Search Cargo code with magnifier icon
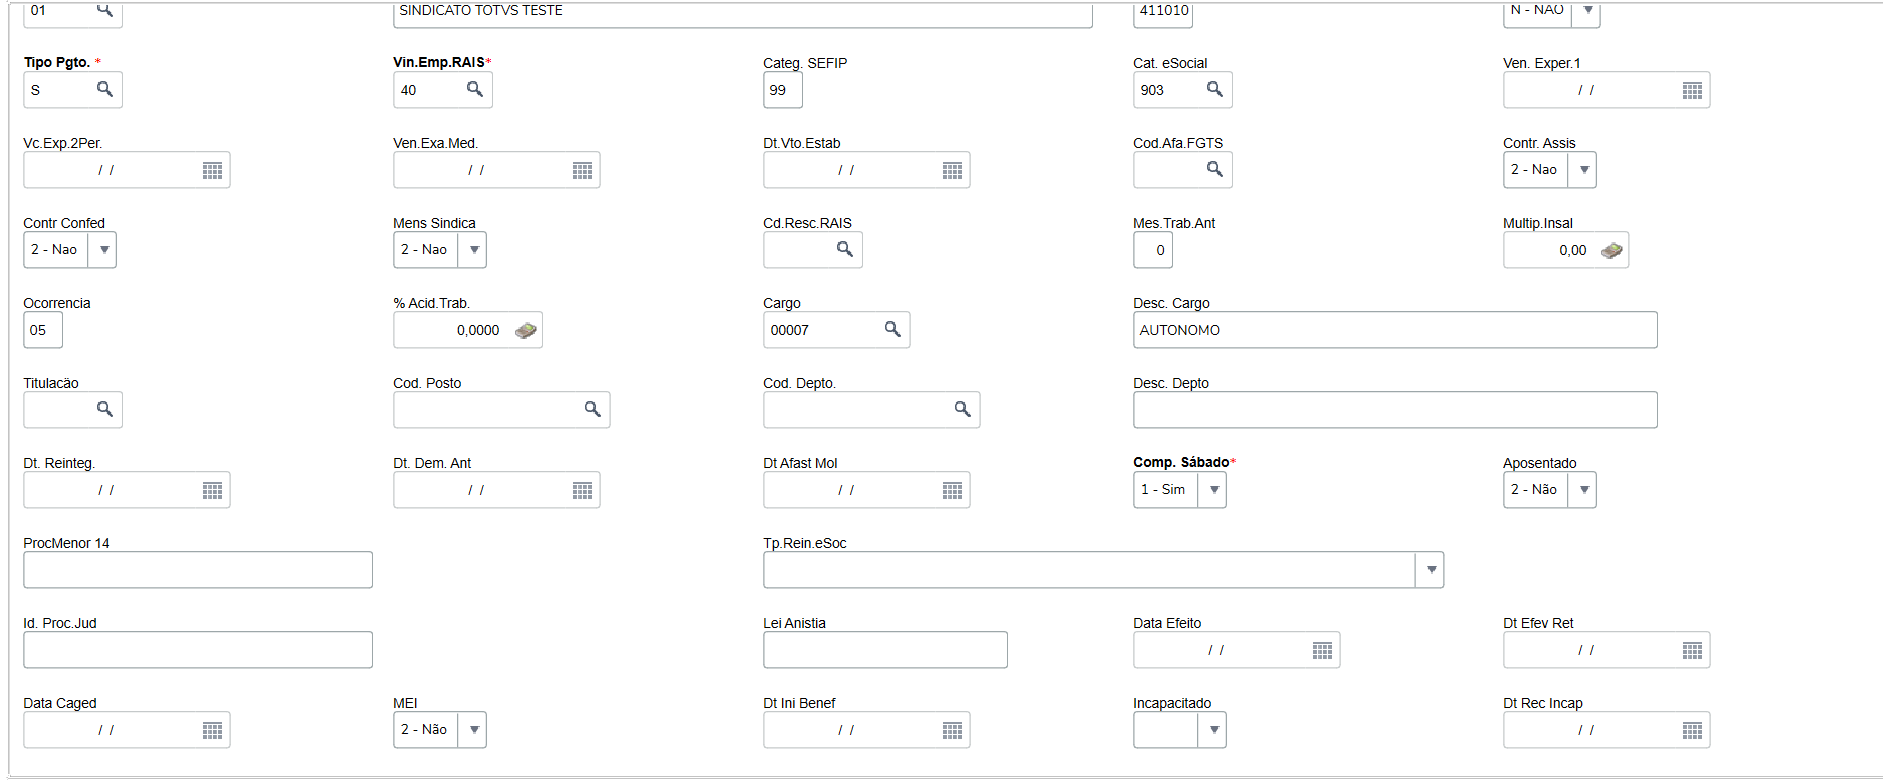The image size is (1883, 780). [x=893, y=329]
